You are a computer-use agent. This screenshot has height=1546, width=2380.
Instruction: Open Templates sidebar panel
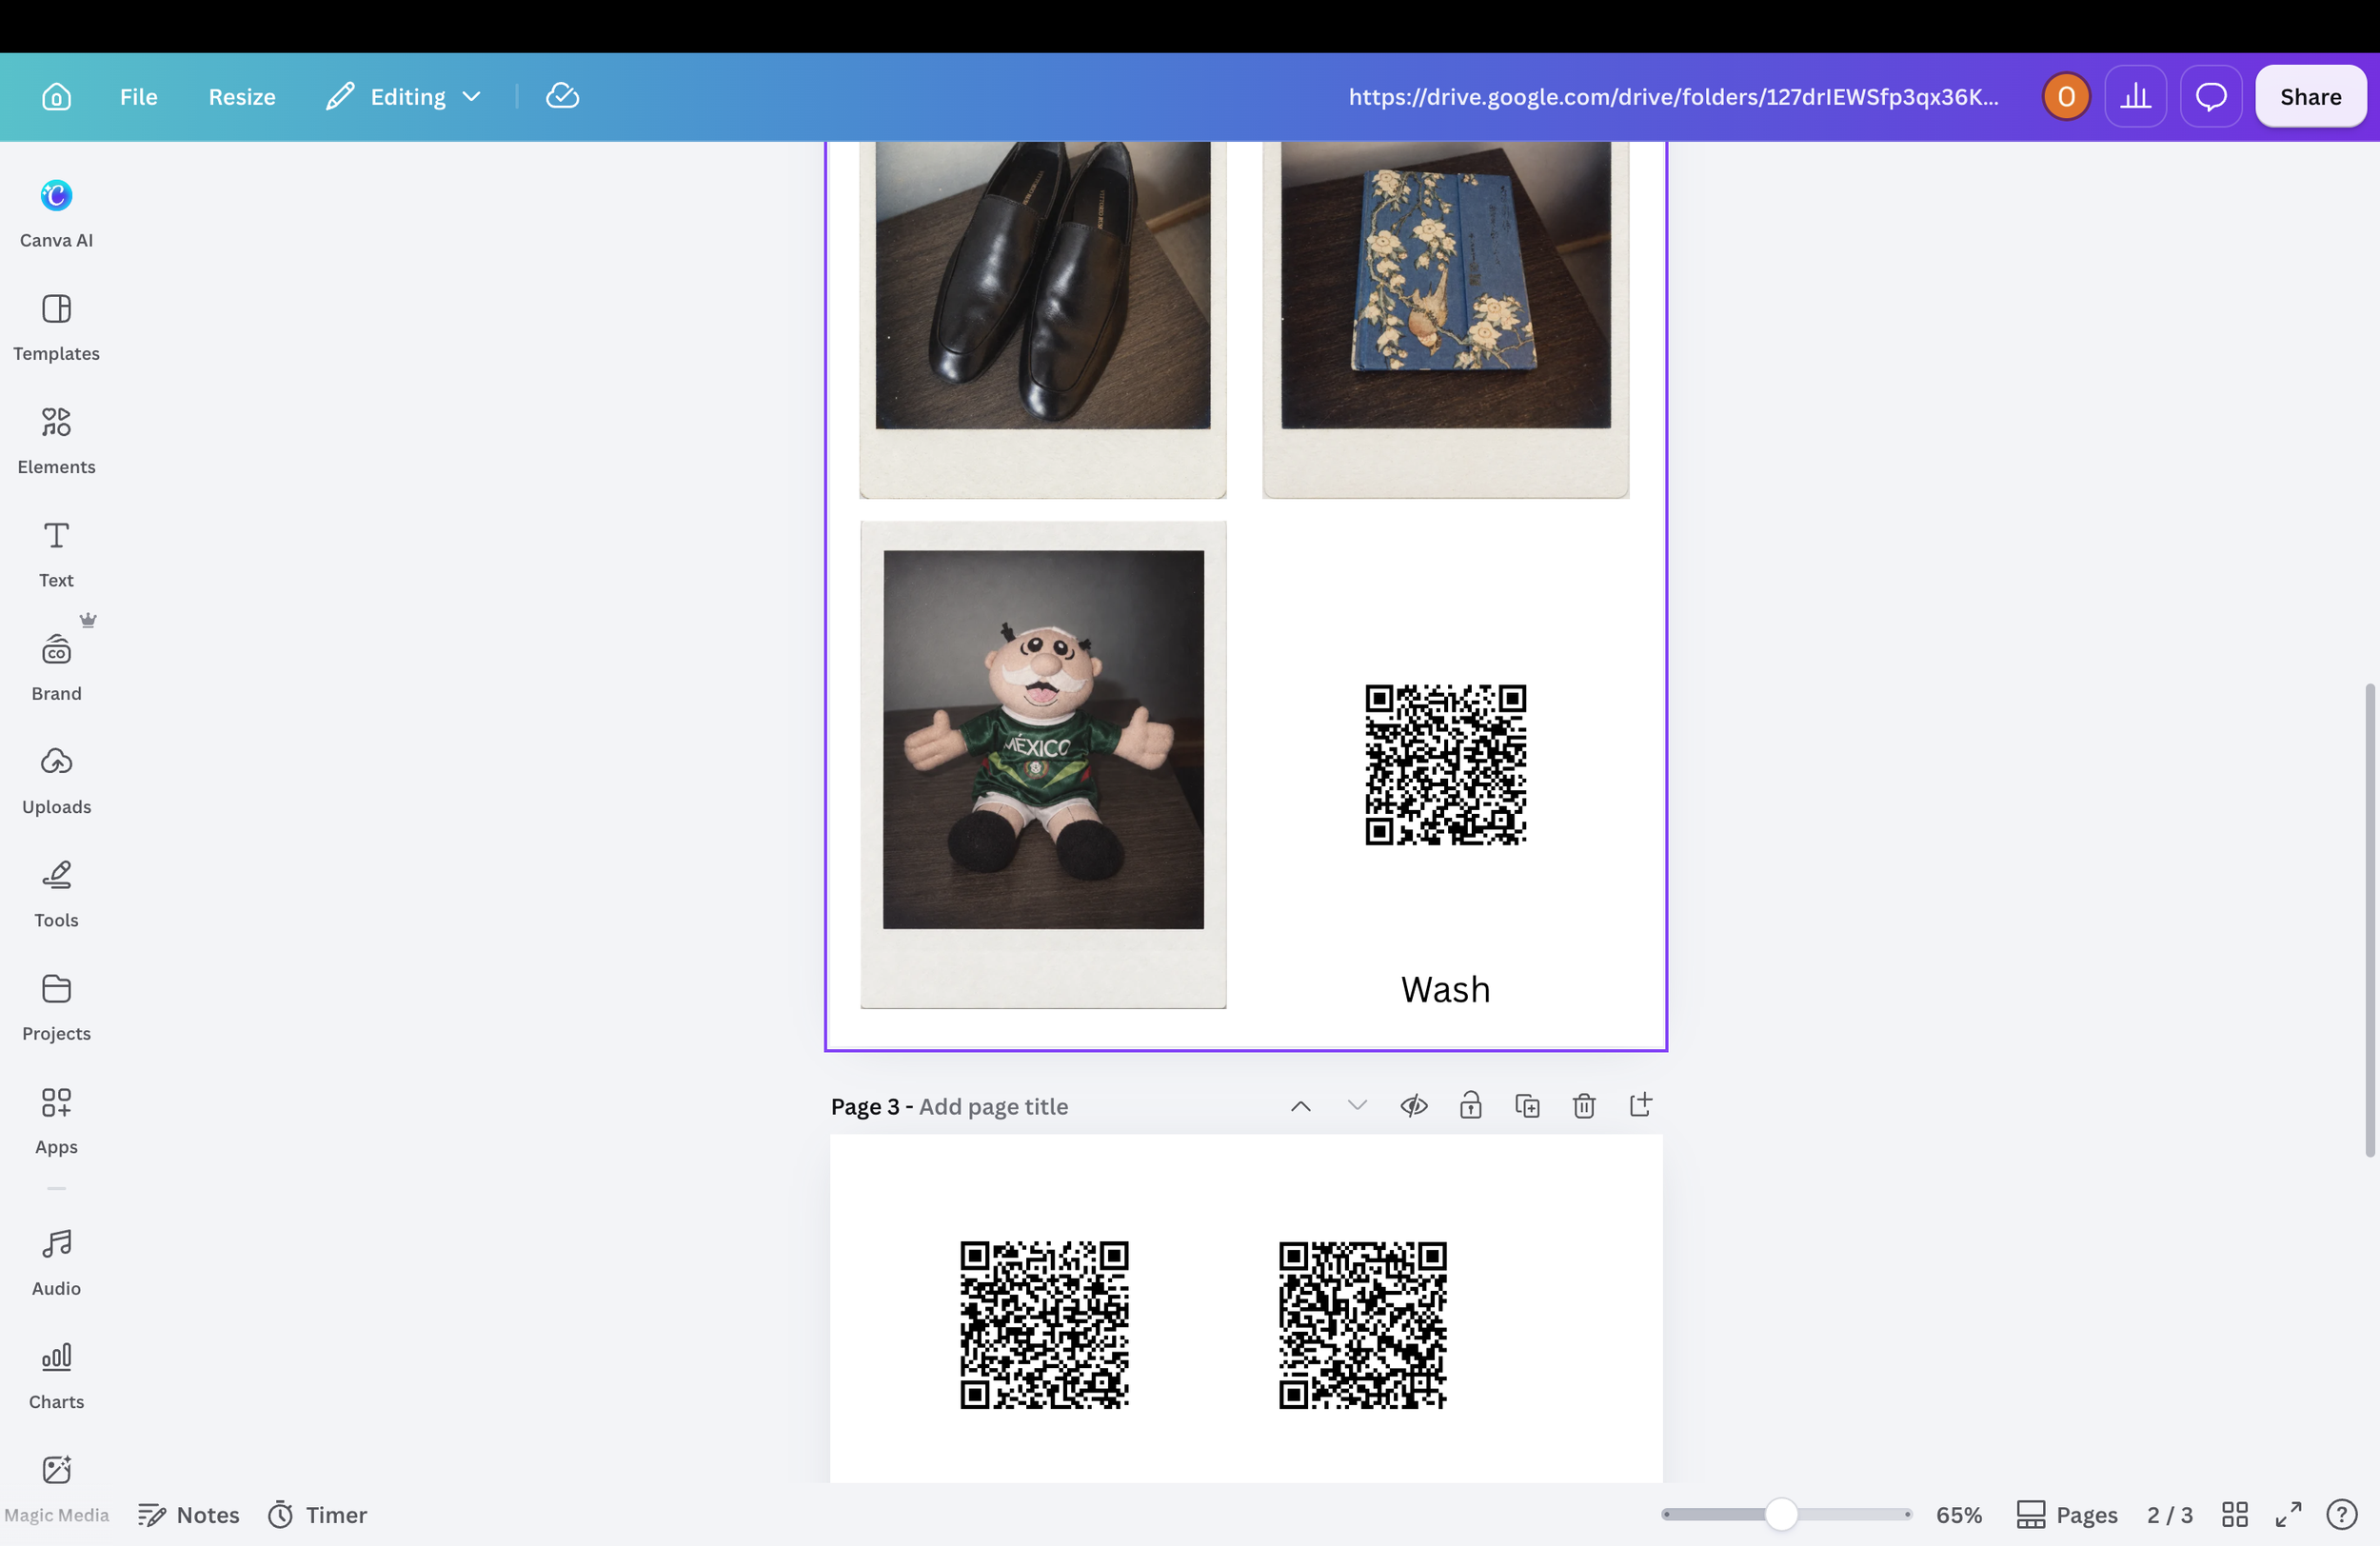click(x=56, y=327)
